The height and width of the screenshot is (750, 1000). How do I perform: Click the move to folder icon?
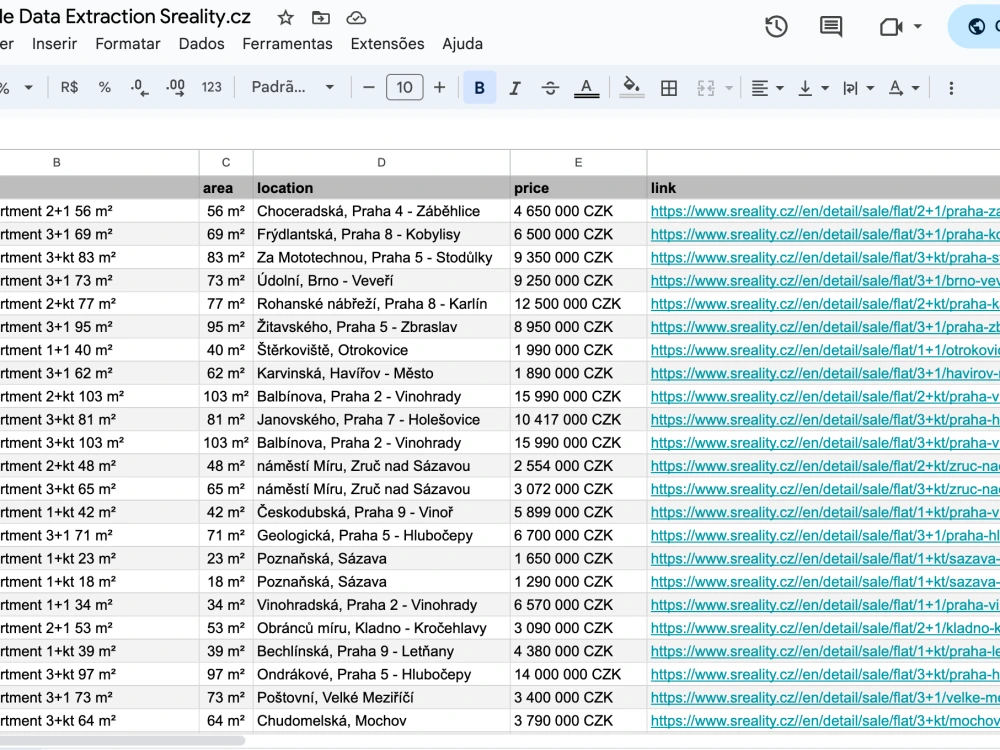(x=321, y=18)
